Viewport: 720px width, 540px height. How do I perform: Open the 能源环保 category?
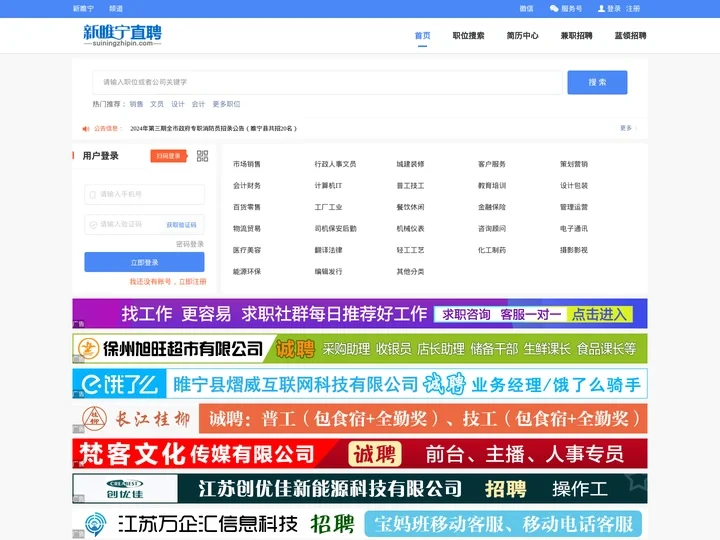(x=247, y=271)
